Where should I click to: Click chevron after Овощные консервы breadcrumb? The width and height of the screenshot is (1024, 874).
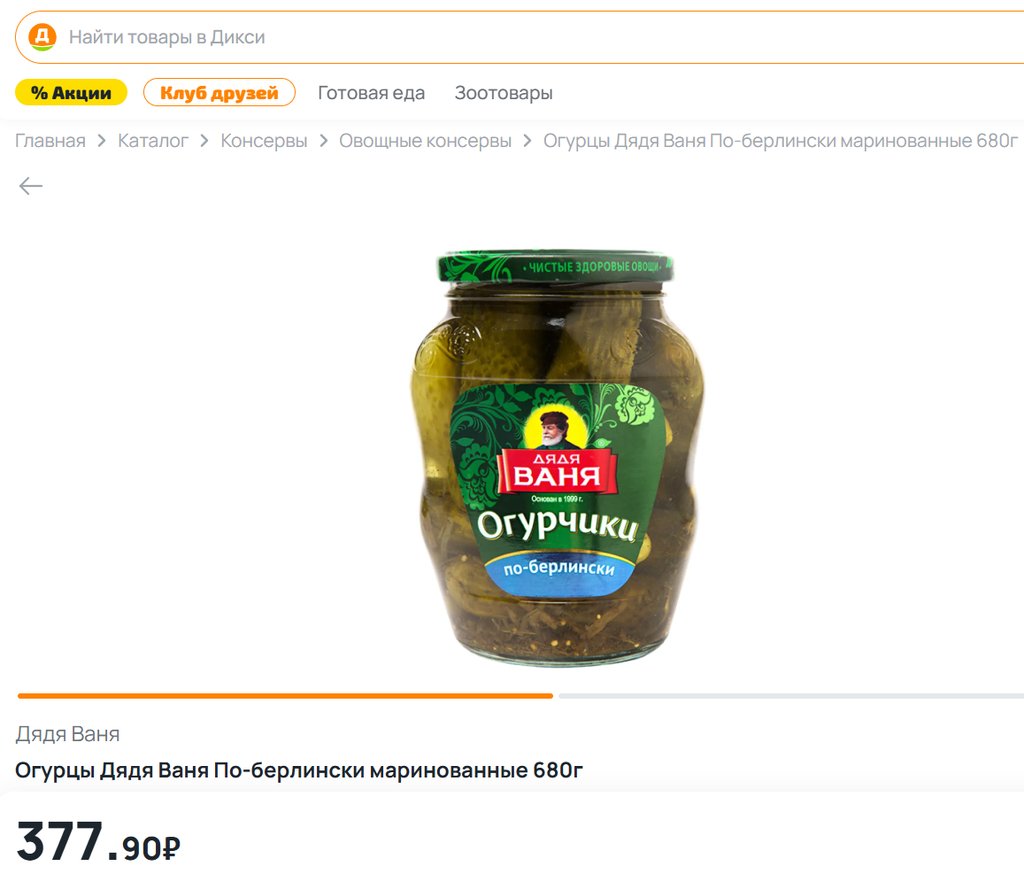click(x=527, y=140)
